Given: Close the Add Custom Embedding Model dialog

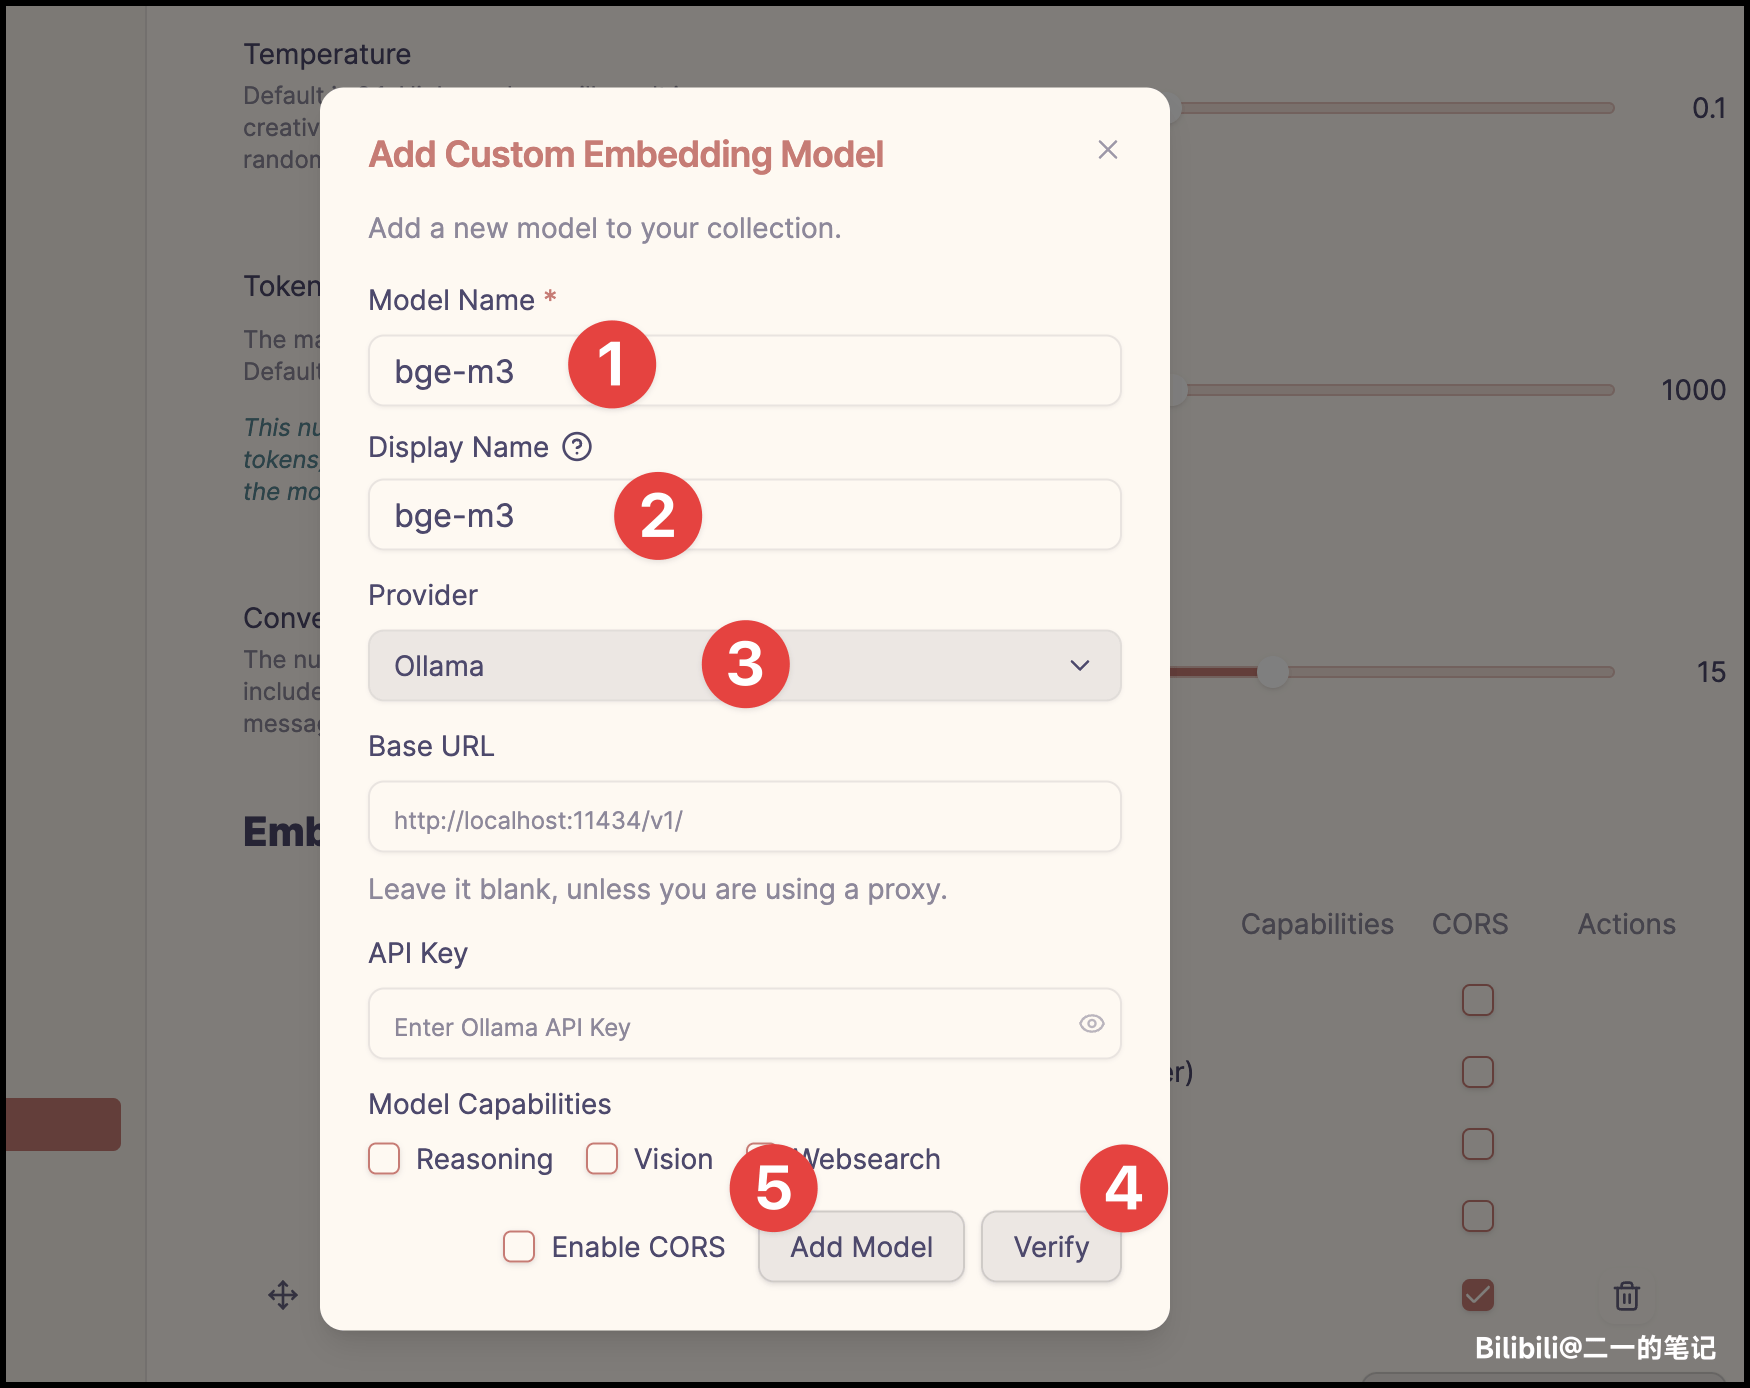Looking at the screenshot, I should [x=1107, y=150].
